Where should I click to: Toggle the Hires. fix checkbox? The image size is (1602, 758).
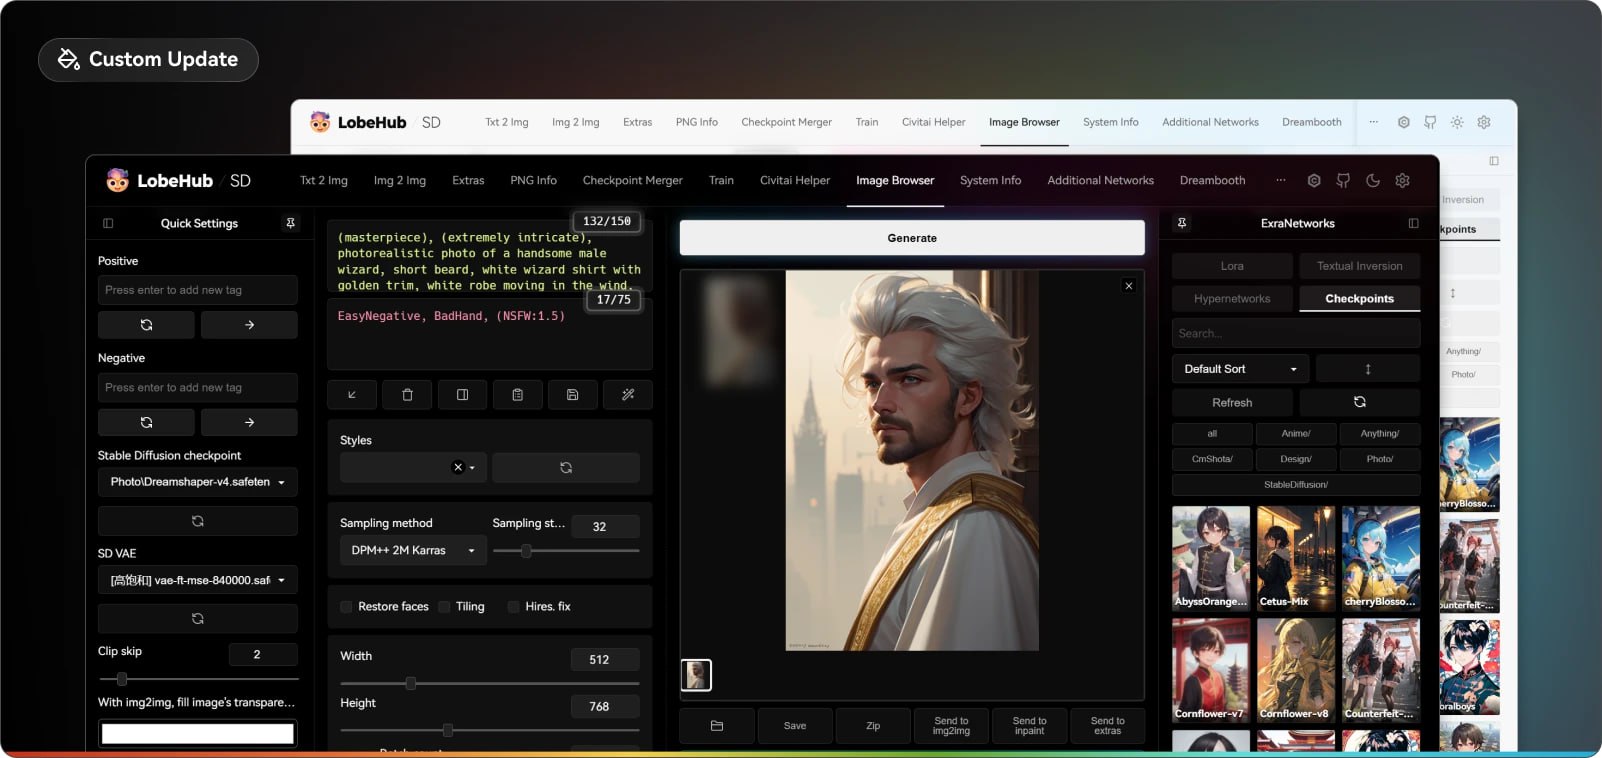click(x=514, y=607)
